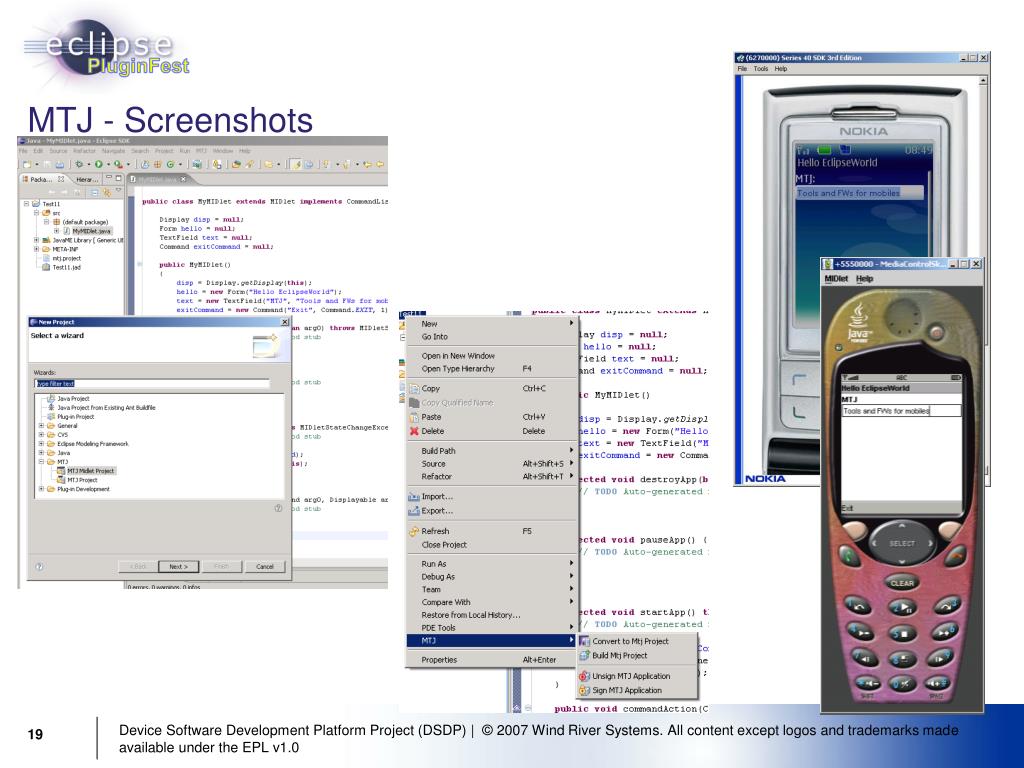Click the 2 play/pause key on emulator keypad
This screenshot has width=1024, height=768.
(903, 607)
